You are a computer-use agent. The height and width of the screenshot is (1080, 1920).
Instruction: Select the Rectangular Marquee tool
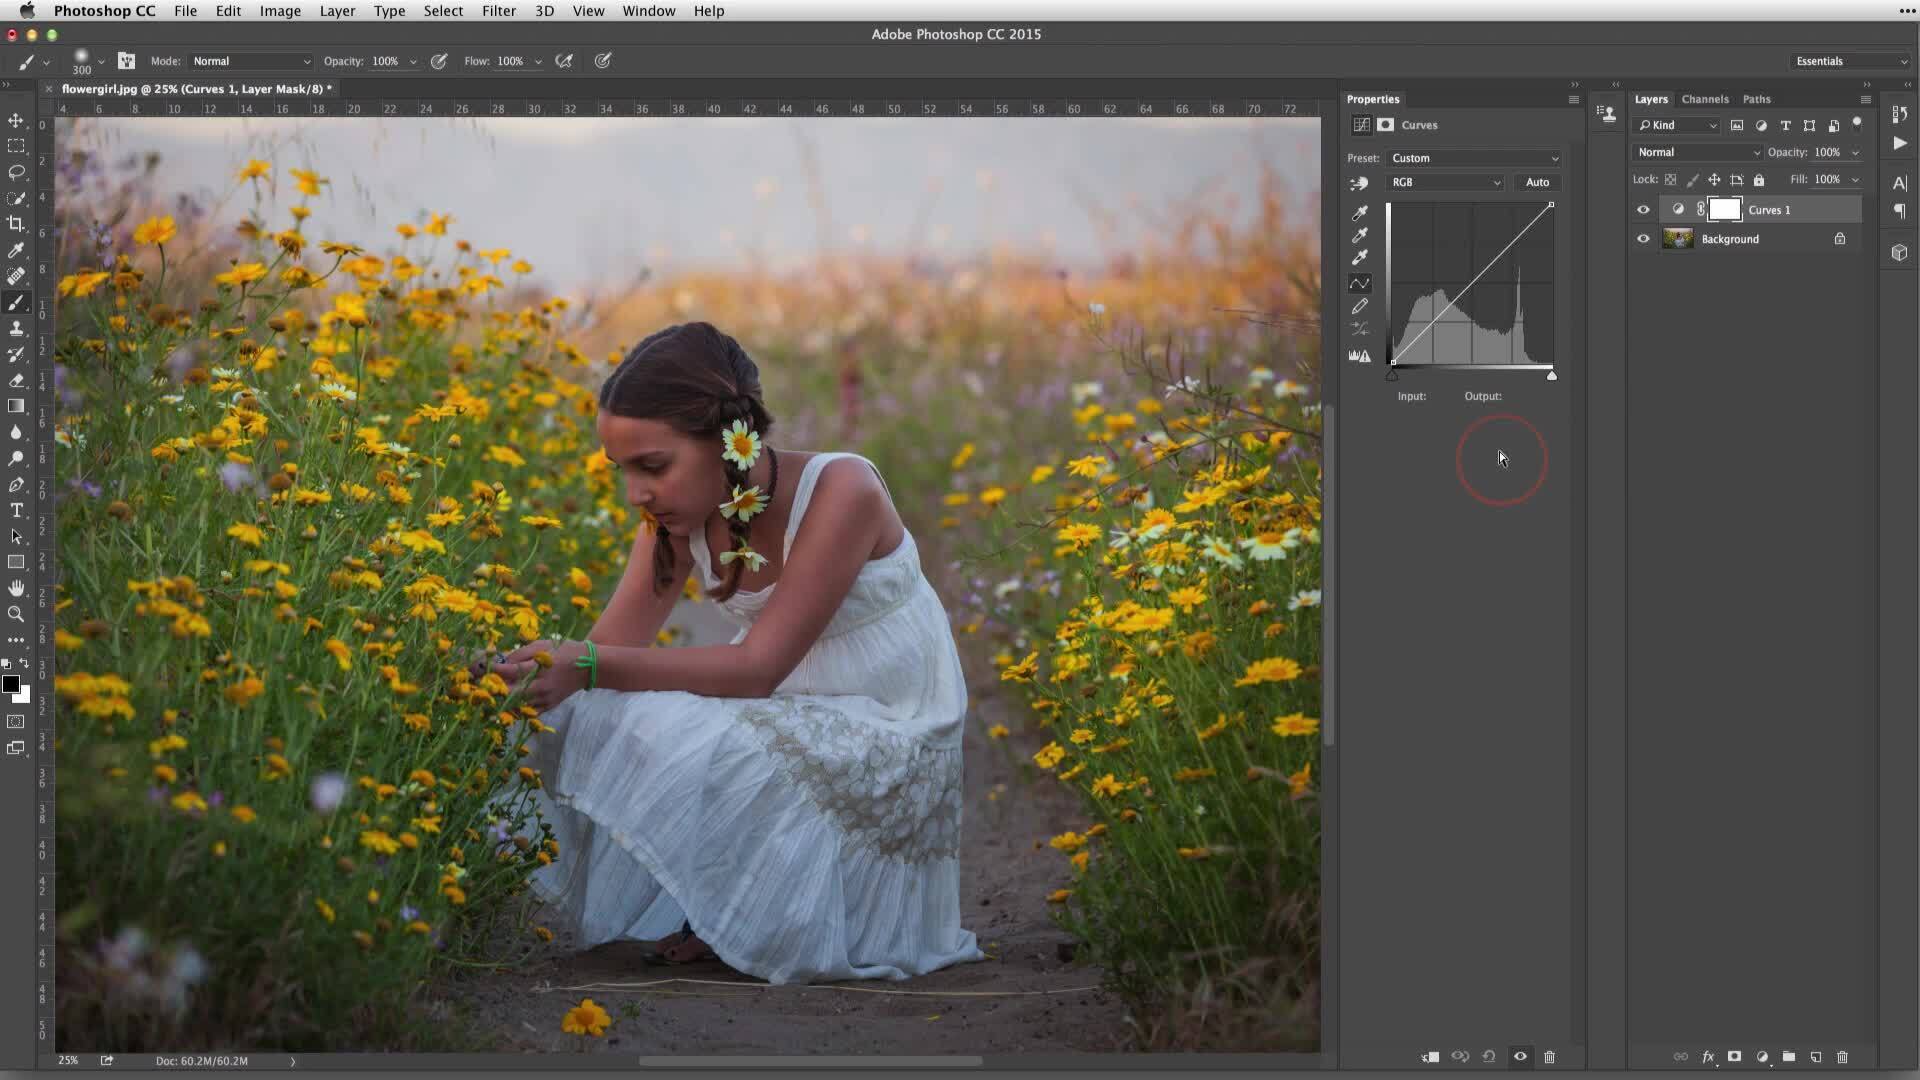click(16, 146)
